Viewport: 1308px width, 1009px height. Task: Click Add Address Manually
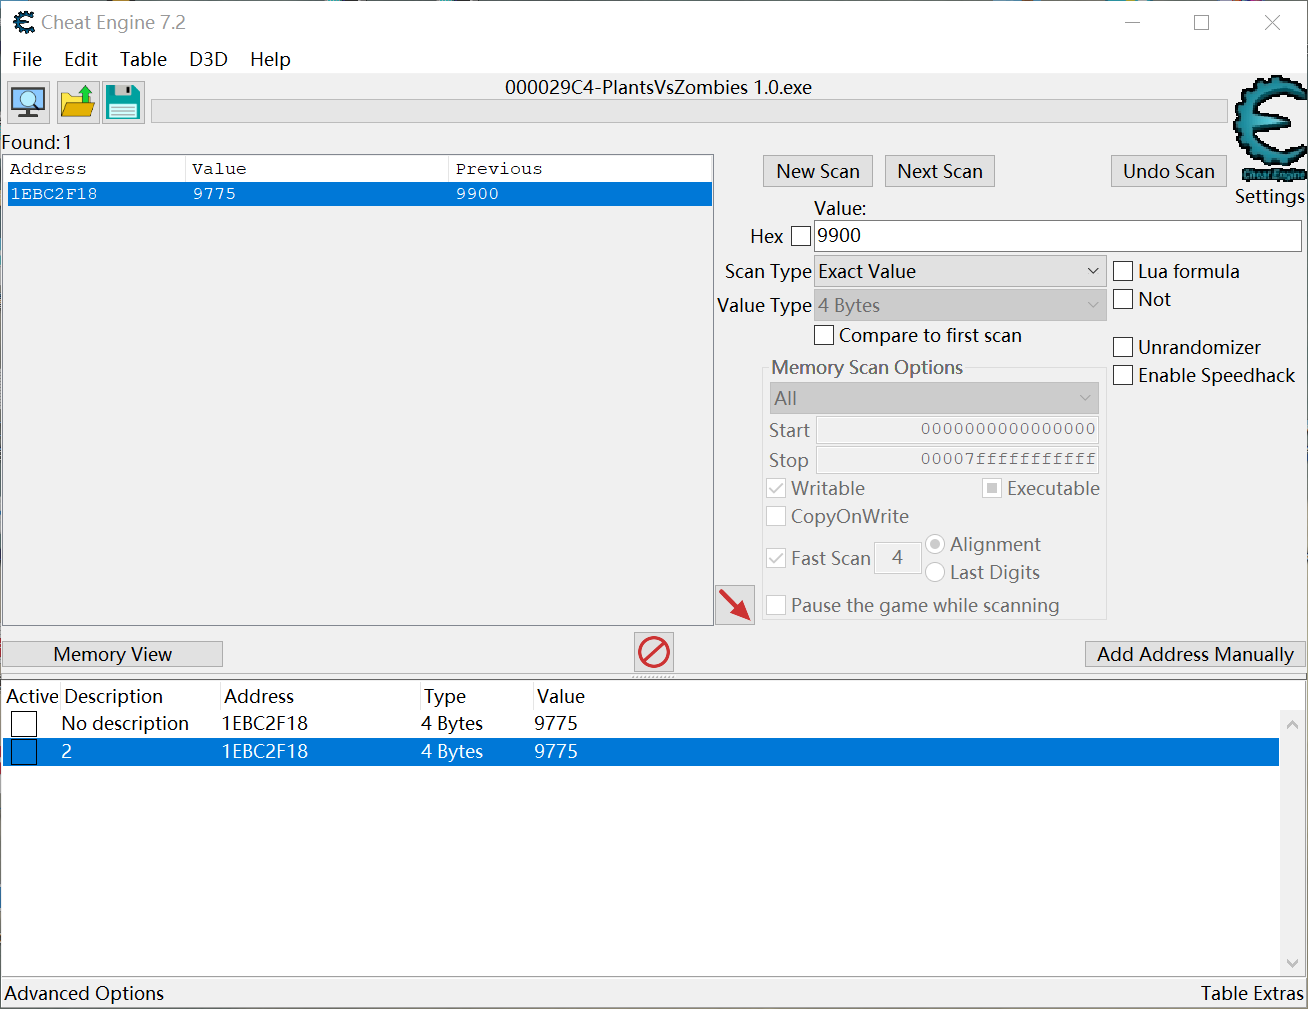[x=1195, y=654]
